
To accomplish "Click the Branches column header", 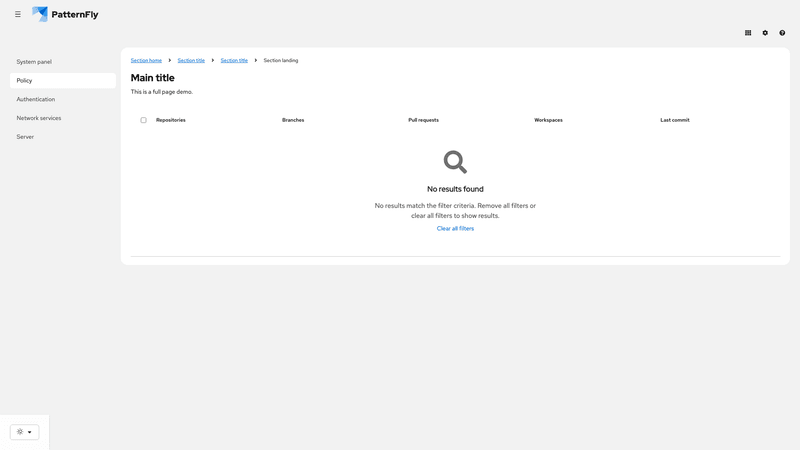I will pos(293,120).
